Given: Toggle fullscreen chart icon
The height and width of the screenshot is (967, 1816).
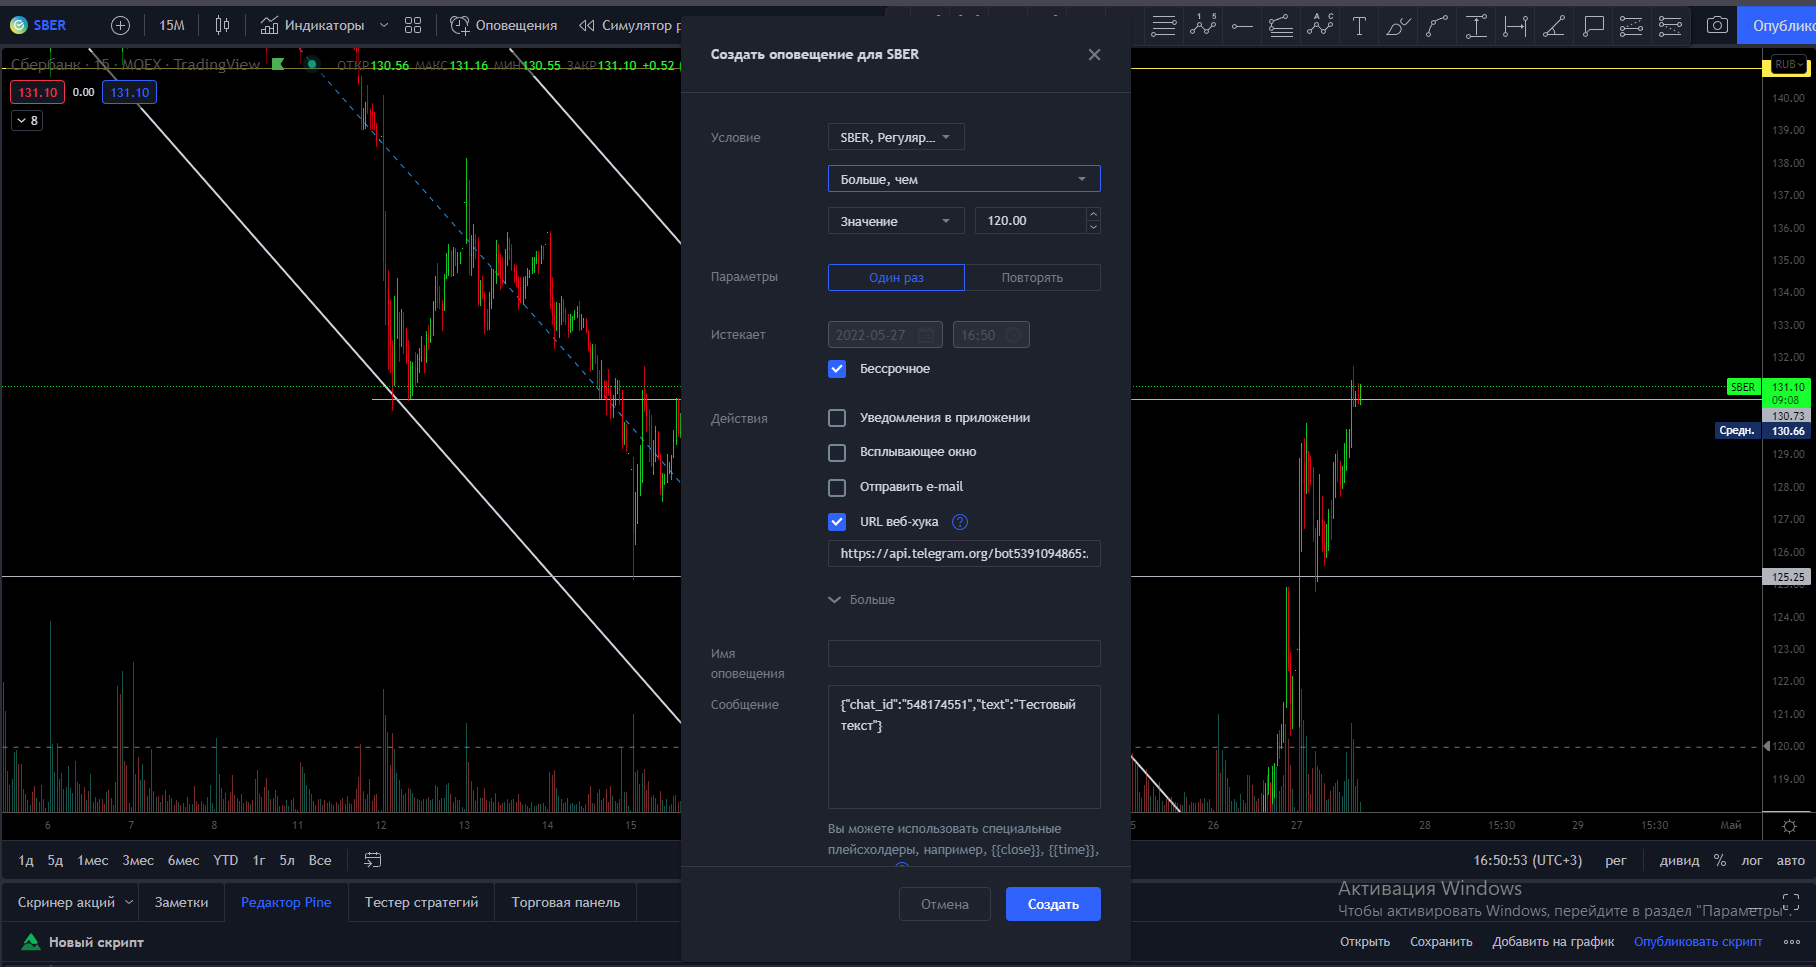Looking at the screenshot, I should point(1791,901).
